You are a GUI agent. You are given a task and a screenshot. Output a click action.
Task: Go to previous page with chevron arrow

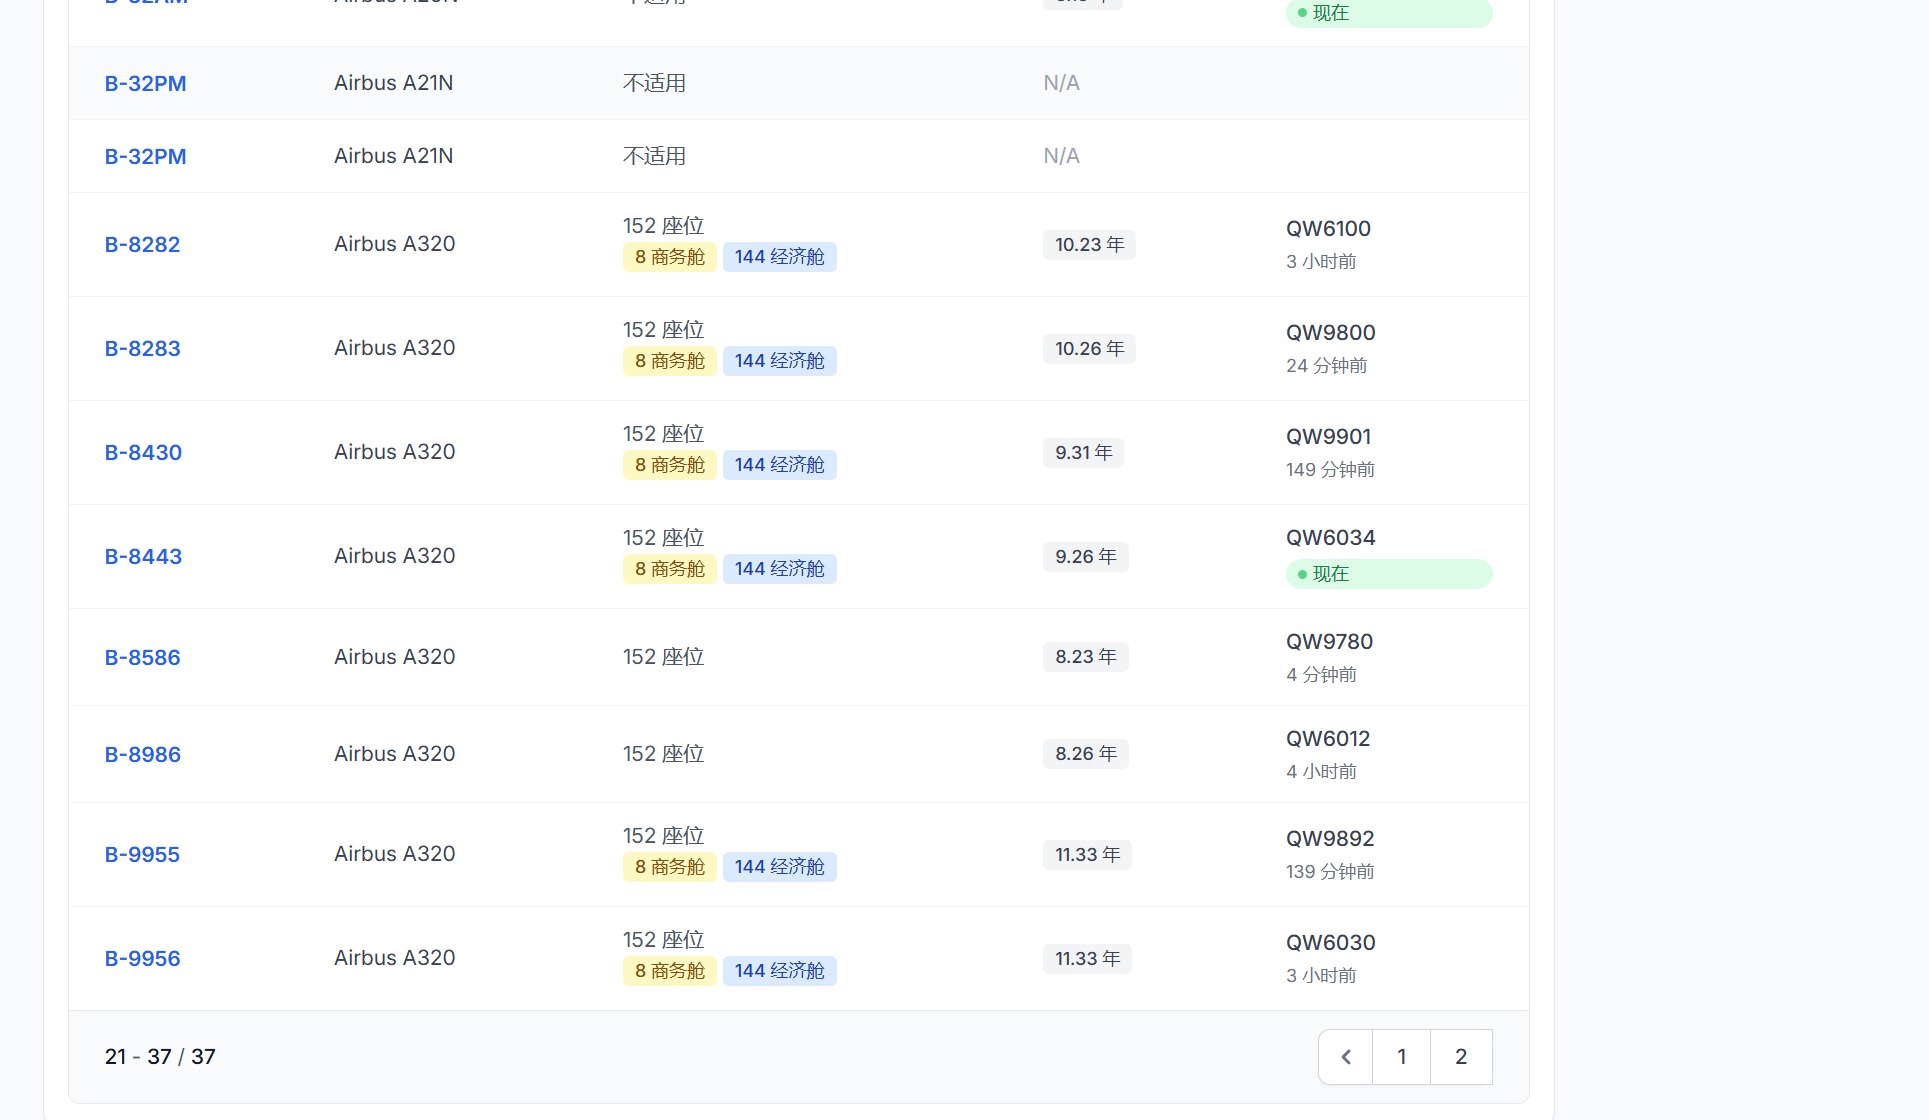[1346, 1057]
